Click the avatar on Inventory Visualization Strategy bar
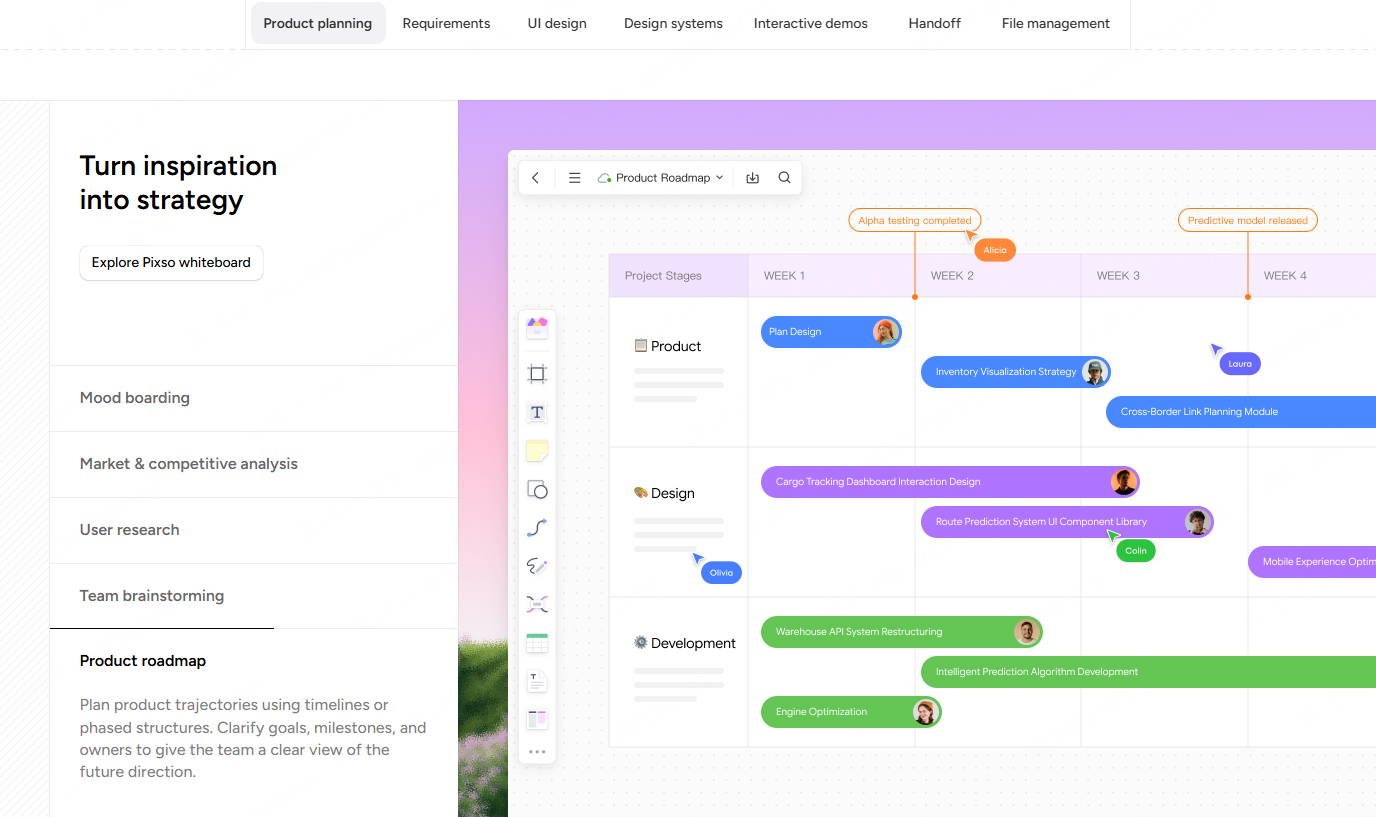Image resolution: width=1376 pixels, height=817 pixels. tap(1095, 372)
